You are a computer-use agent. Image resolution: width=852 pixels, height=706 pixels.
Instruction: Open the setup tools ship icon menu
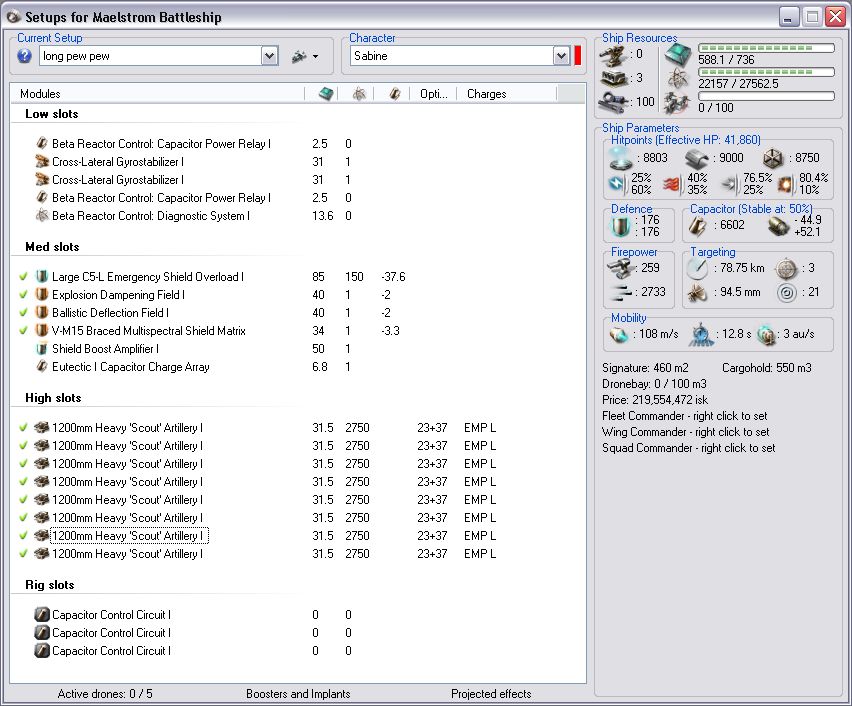click(304, 56)
